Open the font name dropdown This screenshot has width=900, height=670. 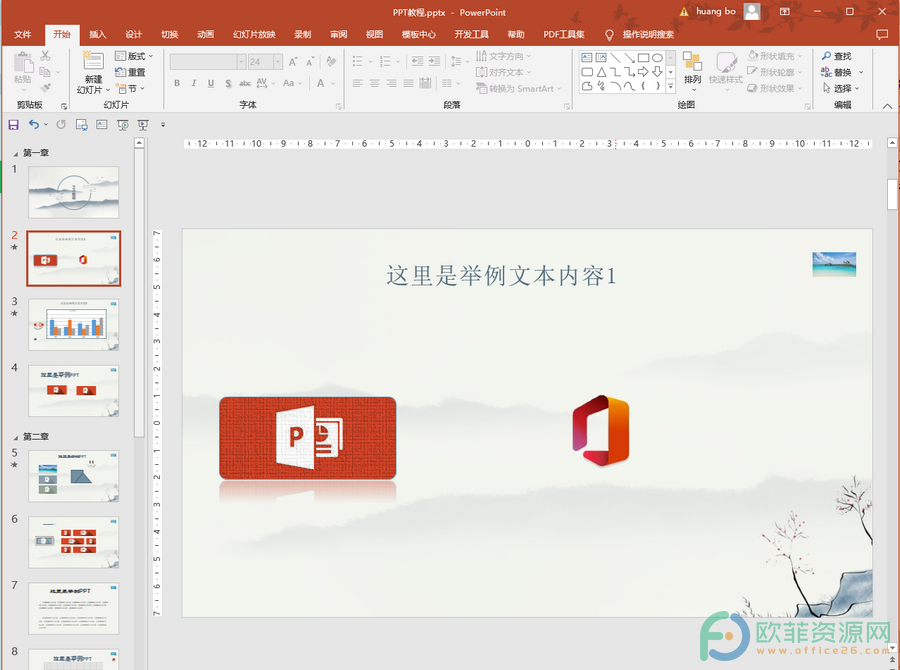click(x=242, y=61)
